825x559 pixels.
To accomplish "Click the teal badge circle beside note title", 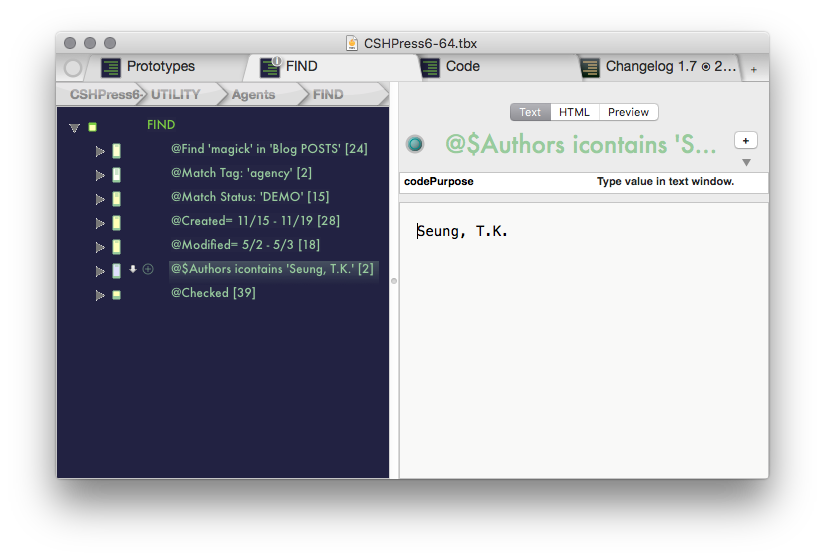I will 415,144.
